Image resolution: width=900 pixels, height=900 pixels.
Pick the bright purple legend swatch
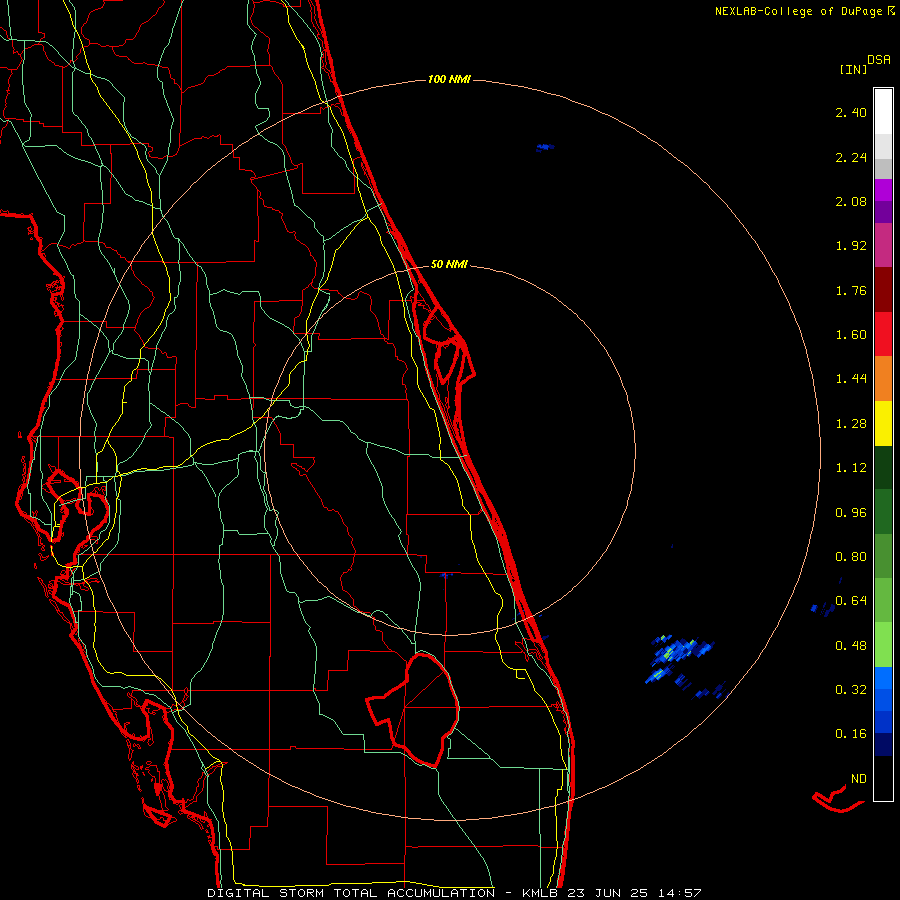click(x=883, y=190)
